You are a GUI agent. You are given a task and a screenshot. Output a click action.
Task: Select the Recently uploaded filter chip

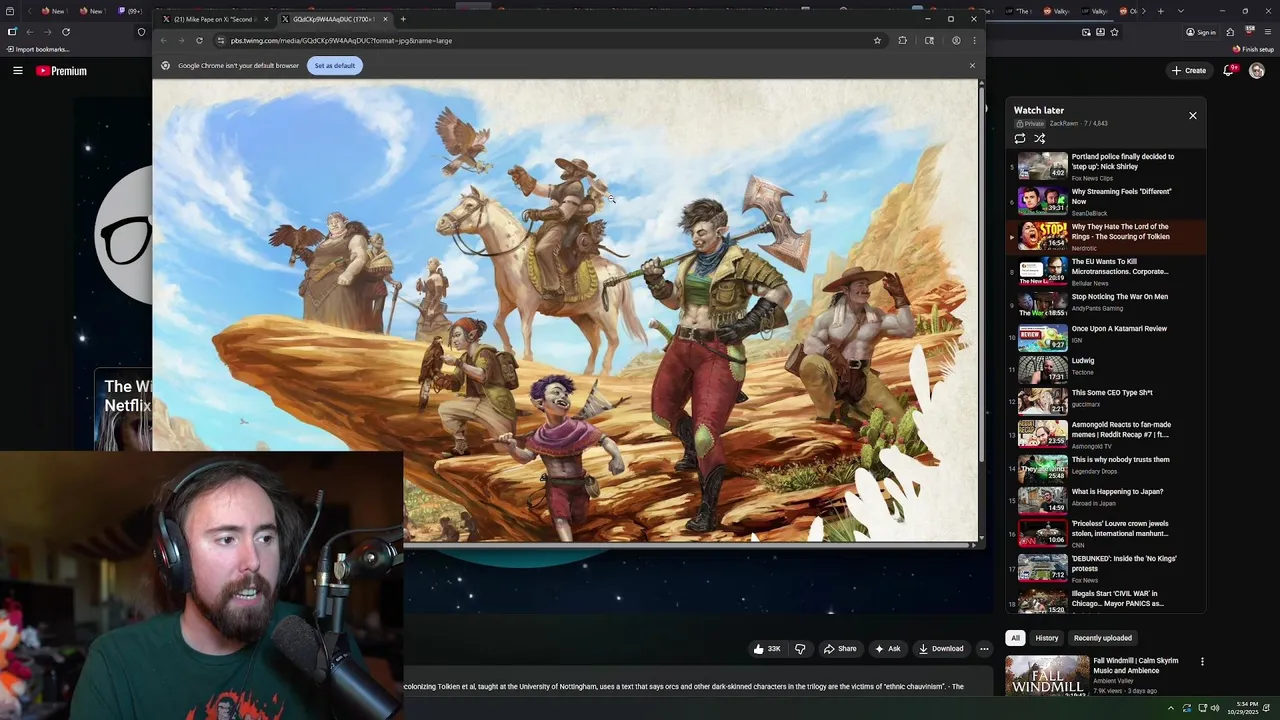[x=1103, y=638]
